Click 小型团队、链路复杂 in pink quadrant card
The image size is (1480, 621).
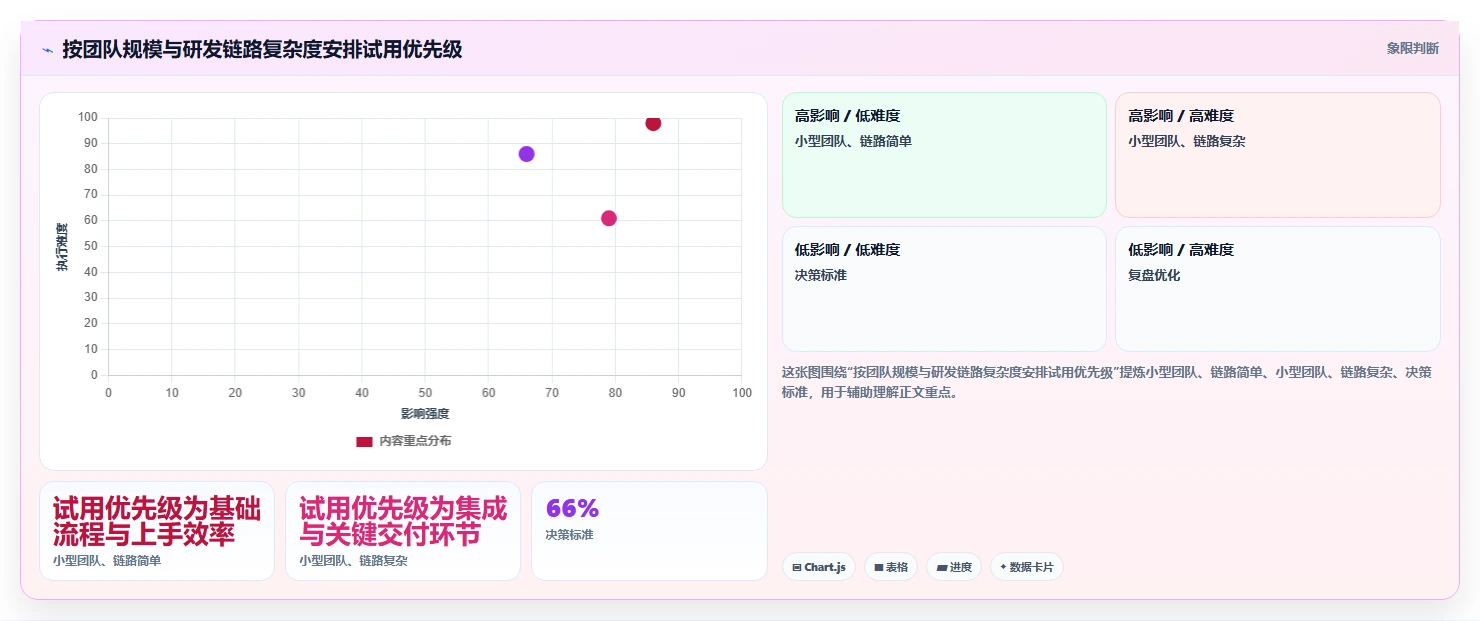point(1187,142)
